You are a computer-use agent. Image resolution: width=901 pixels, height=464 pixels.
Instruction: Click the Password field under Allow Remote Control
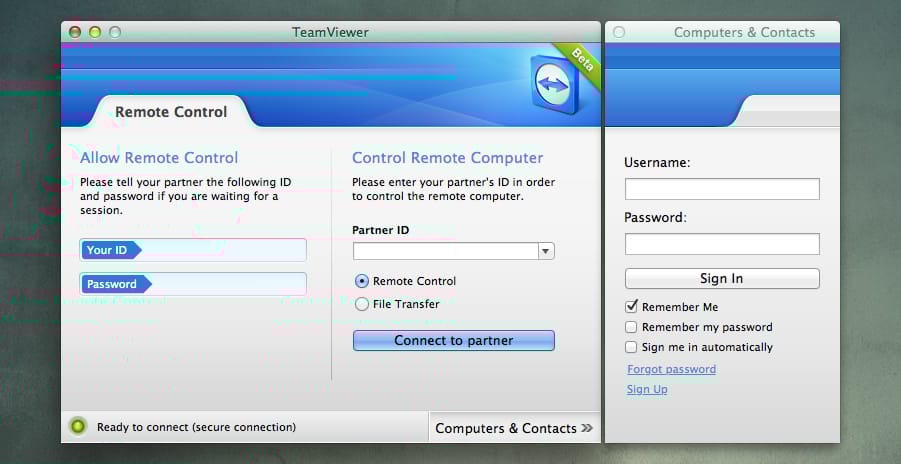coord(193,284)
